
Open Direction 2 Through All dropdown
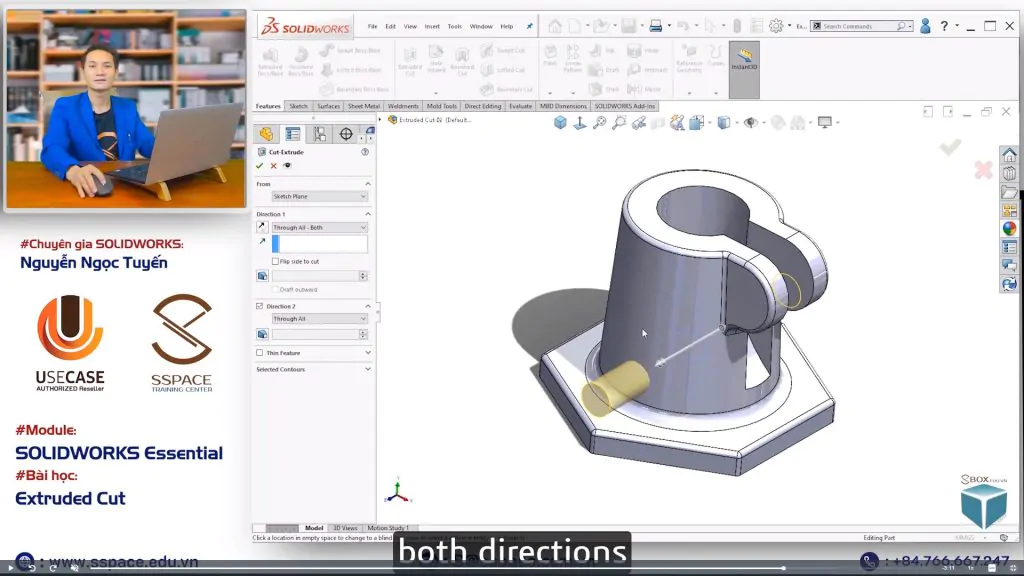pyautogui.click(x=319, y=319)
